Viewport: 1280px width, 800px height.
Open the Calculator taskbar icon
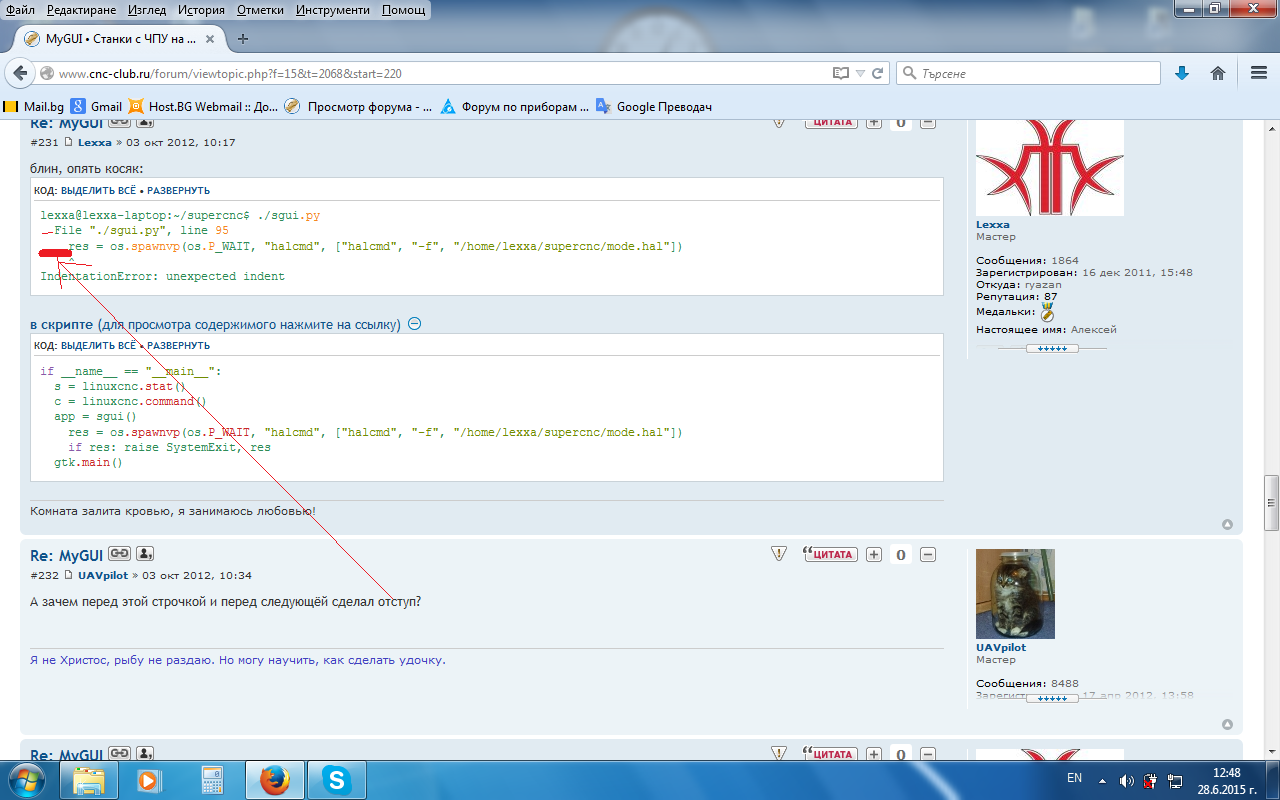click(x=212, y=780)
